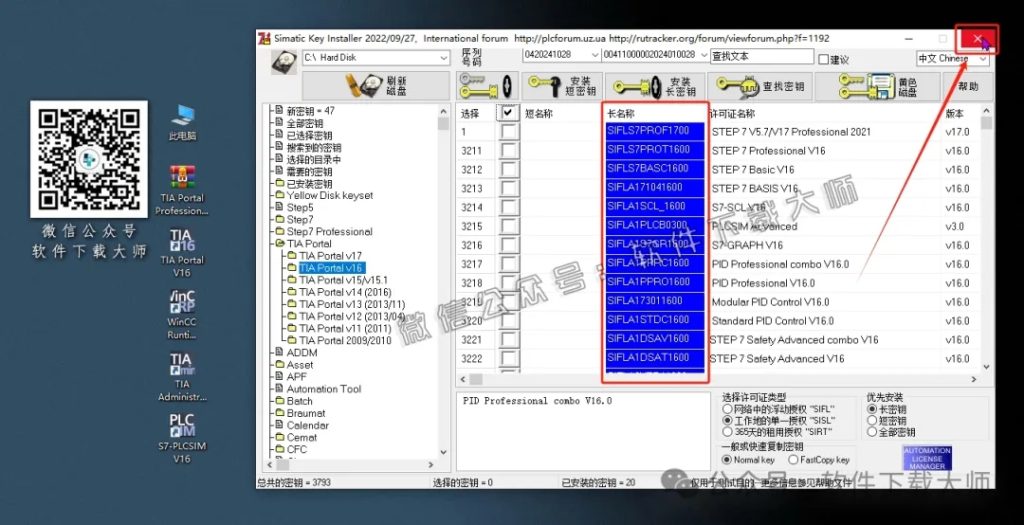
Task: Click scroll-down arrow of the key table
Action: click(x=986, y=367)
